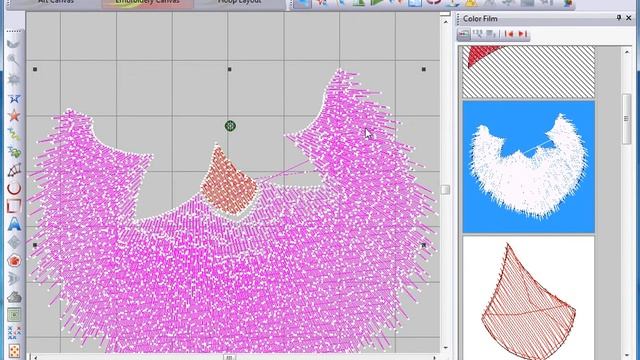Click the green play triangle in top toolbar
The image size is (640, 360).
(376, 2)
